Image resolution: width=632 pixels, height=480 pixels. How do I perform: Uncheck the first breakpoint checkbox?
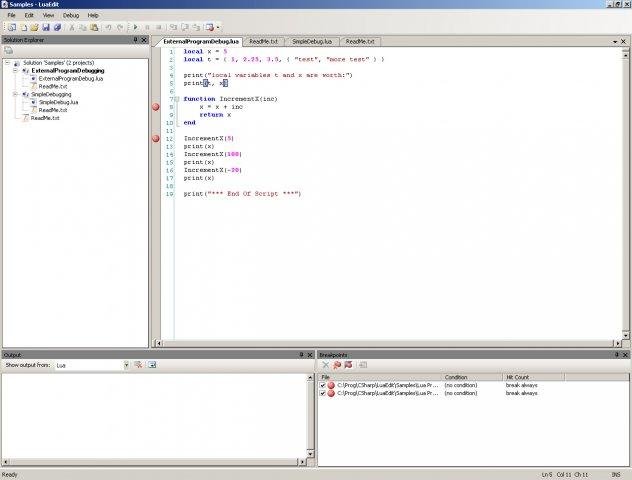pyautogui.click(x=322, y=385)
